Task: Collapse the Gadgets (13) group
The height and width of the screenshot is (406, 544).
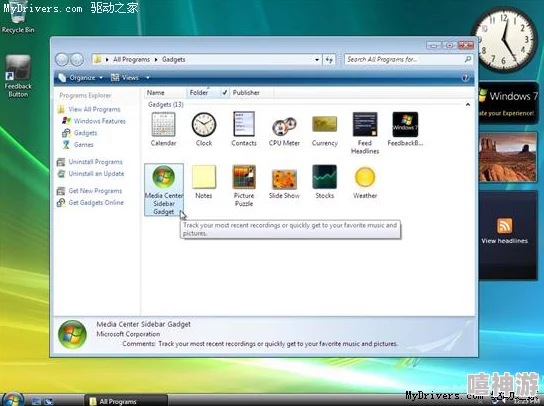Action: click(x=468, y=104)
